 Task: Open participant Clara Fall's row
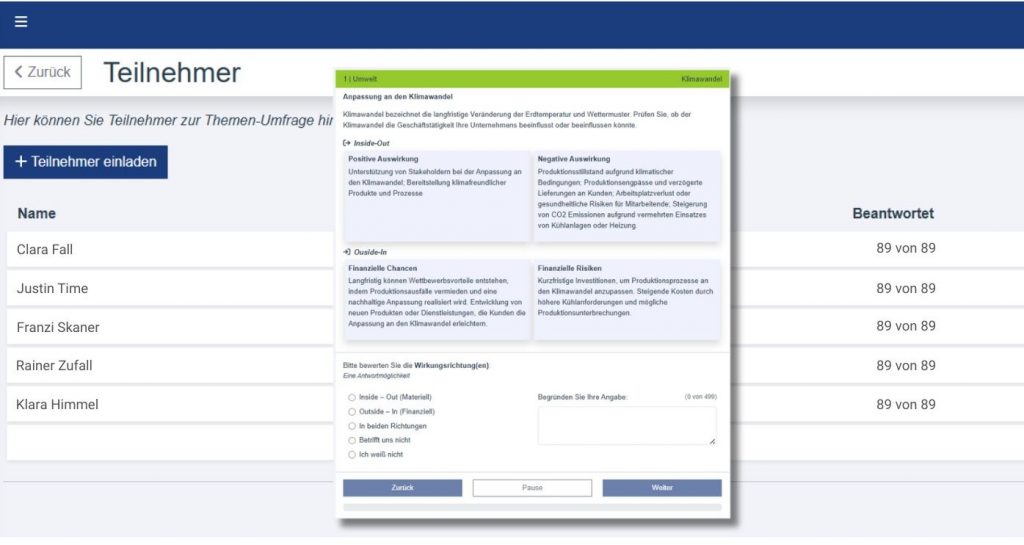45,249
